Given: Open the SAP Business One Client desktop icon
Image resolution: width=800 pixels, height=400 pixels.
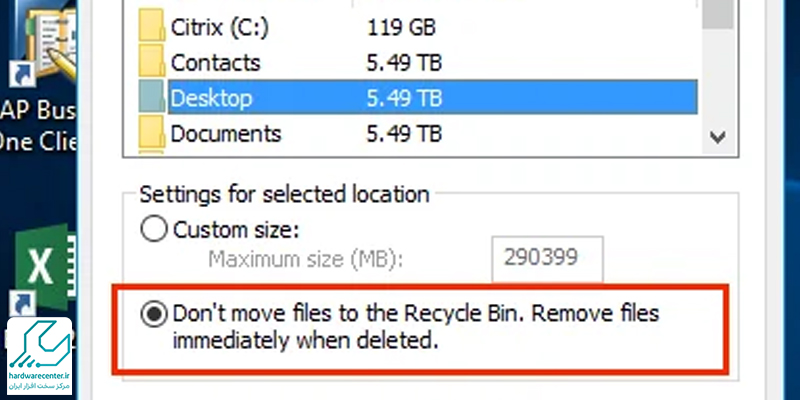Looking at the screenshot, I should click(38, 77).
